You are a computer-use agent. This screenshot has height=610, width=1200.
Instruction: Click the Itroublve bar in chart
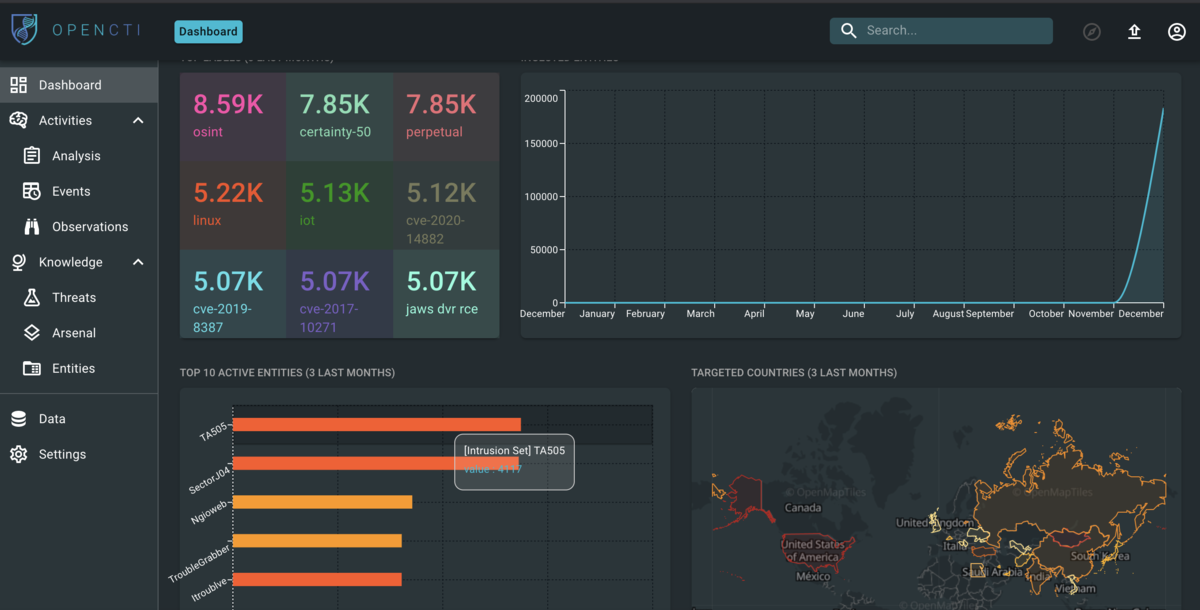coord(317,579)
